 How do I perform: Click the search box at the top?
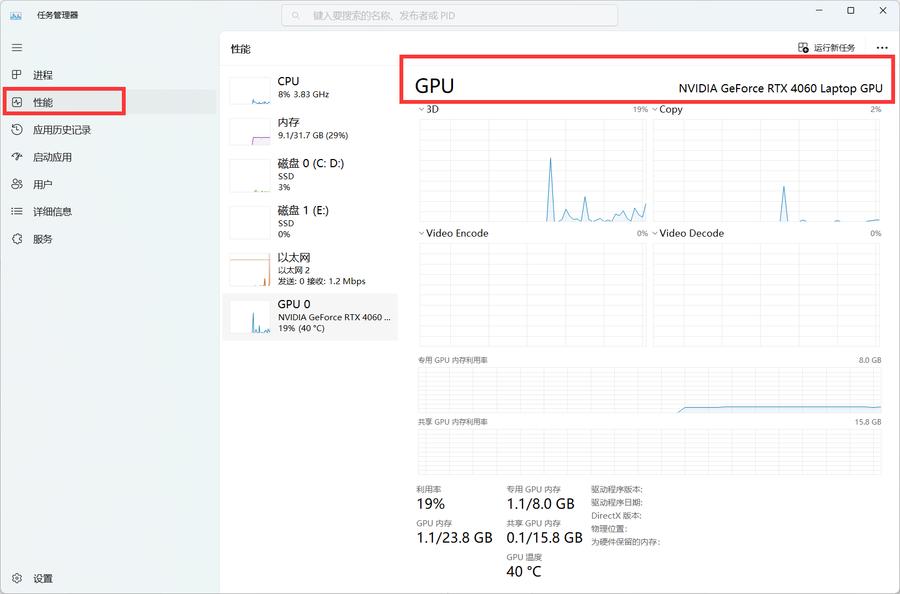[450, 16]
